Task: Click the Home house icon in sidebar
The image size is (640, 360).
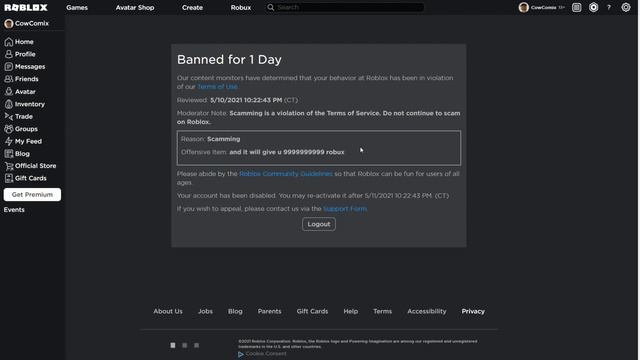Action: click(x=9, y=42)
